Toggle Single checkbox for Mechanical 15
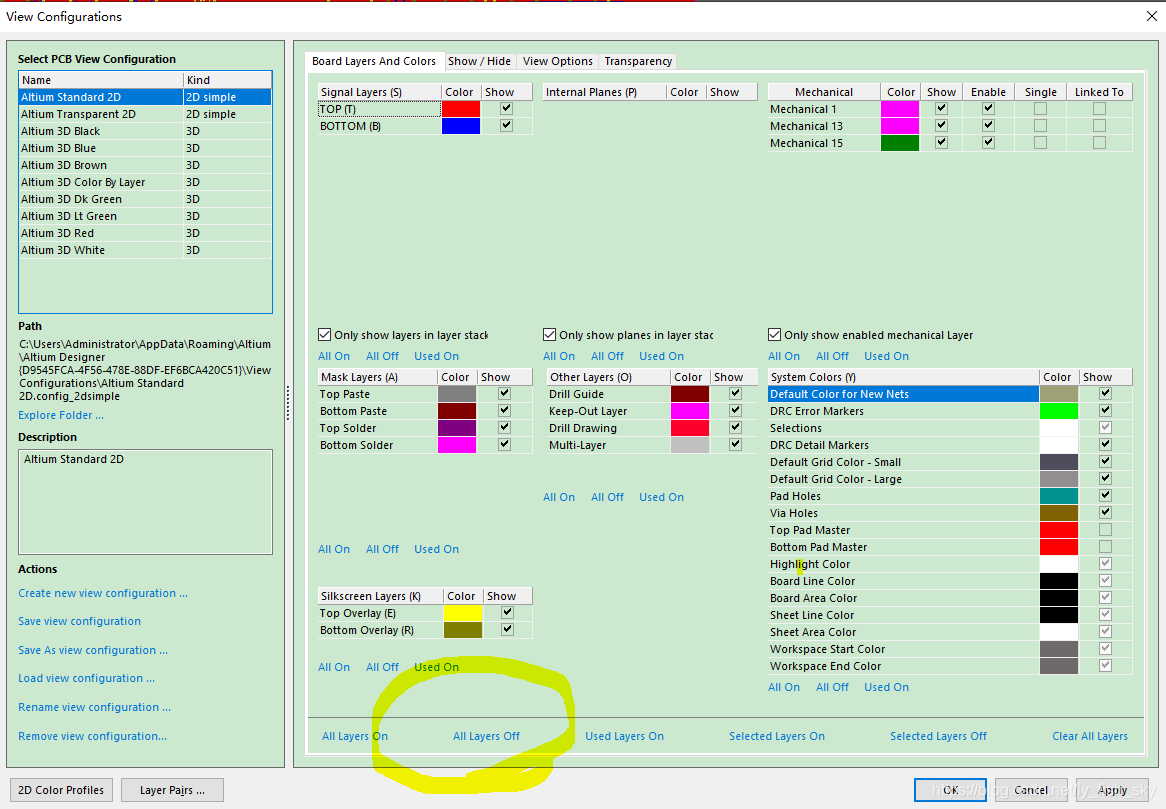The height and width of the screenshot is (809, 1166). [1040, 143]
